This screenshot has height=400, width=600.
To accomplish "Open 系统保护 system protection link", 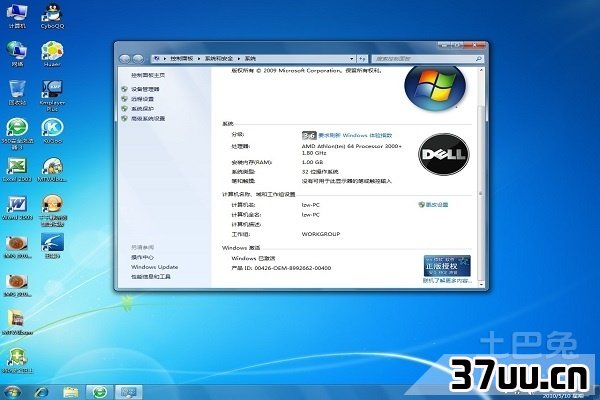I will 142,109.
